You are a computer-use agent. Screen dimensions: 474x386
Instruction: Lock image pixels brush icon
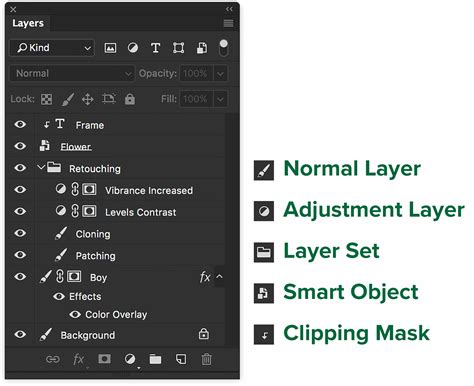pyautogui.click(x=68, y=99)
